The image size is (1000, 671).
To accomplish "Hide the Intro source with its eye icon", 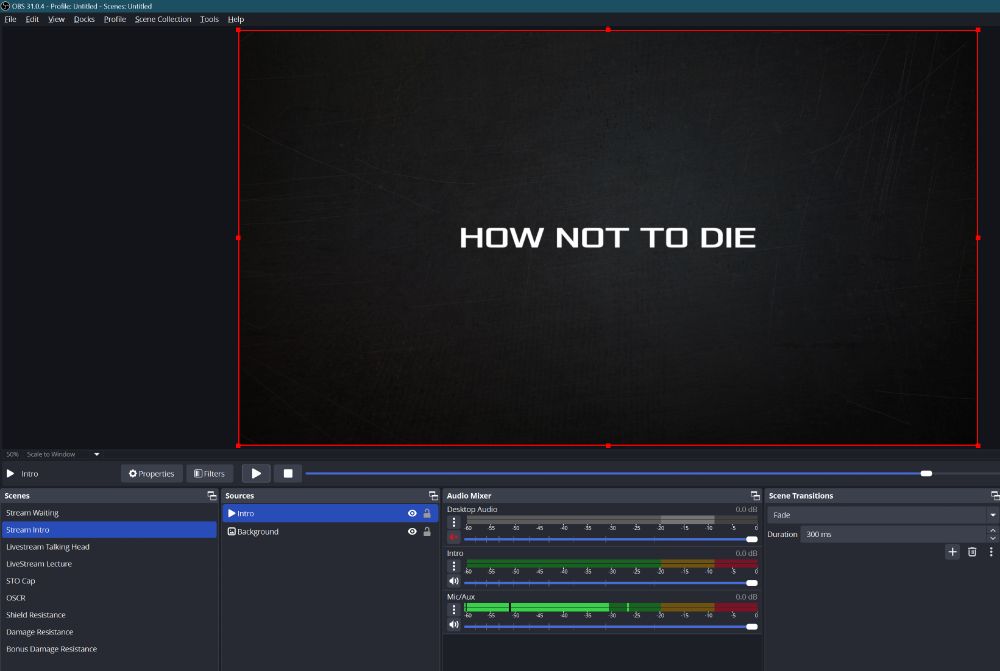I will pyautogui.click(x=412, y=513).
